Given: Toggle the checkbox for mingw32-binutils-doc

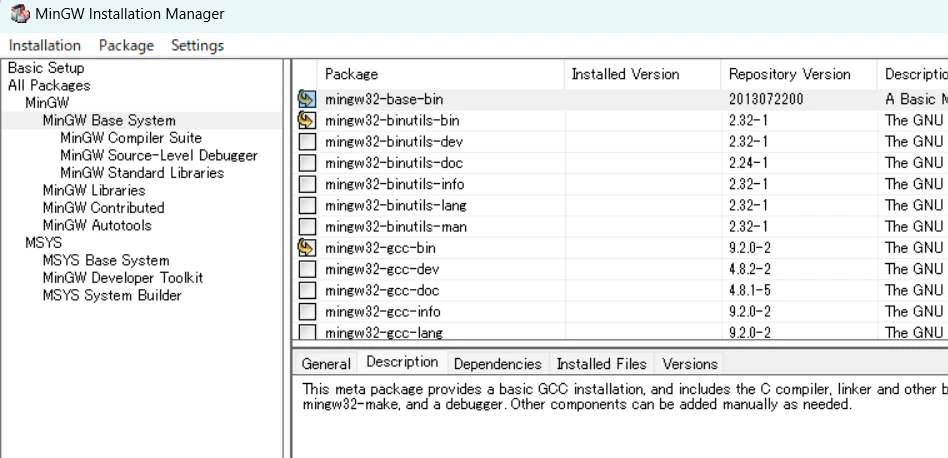Looking at the screenshot, I should tap(307, 163).
